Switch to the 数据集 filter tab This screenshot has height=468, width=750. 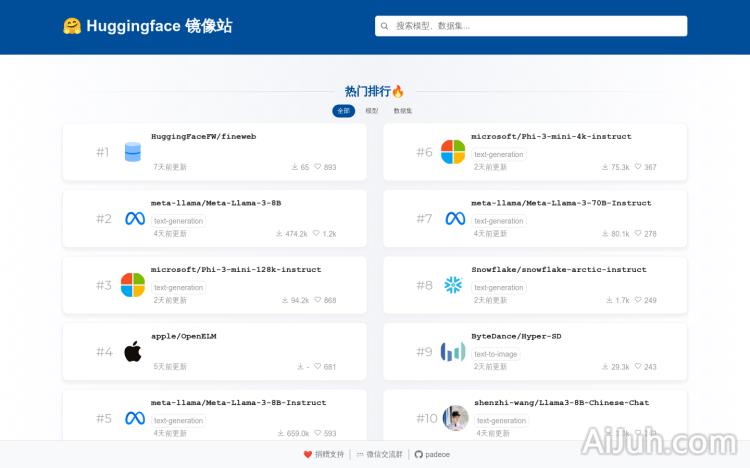[x=403, y=111]
